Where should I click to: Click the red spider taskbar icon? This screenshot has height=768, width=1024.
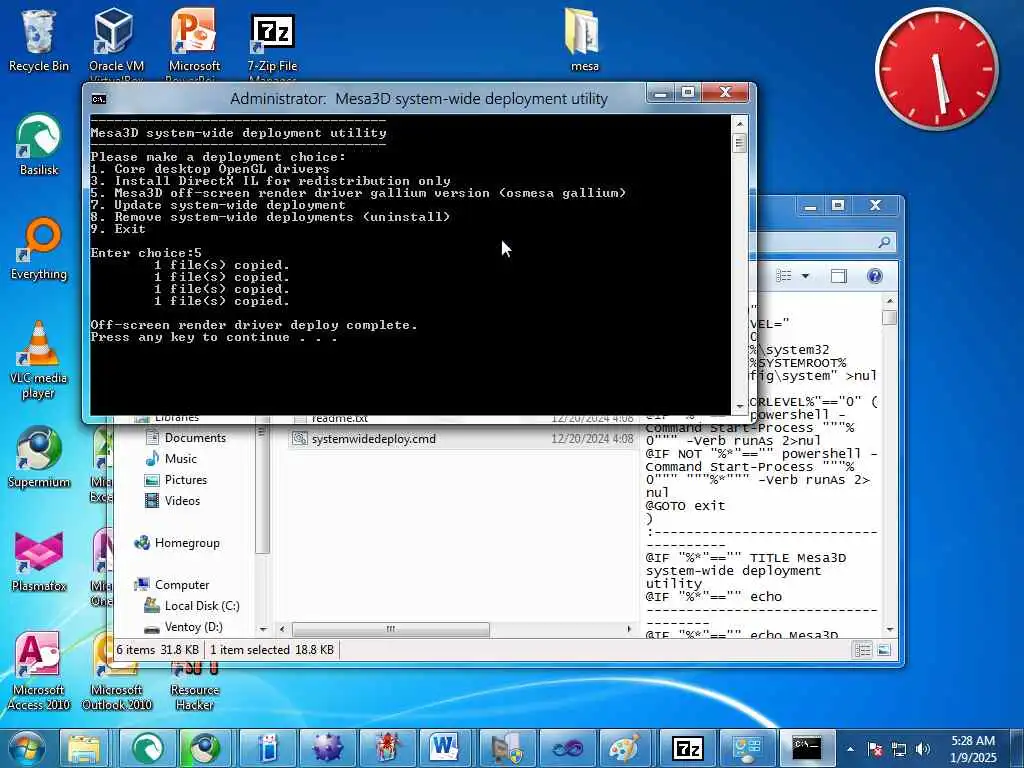[387, 748]
